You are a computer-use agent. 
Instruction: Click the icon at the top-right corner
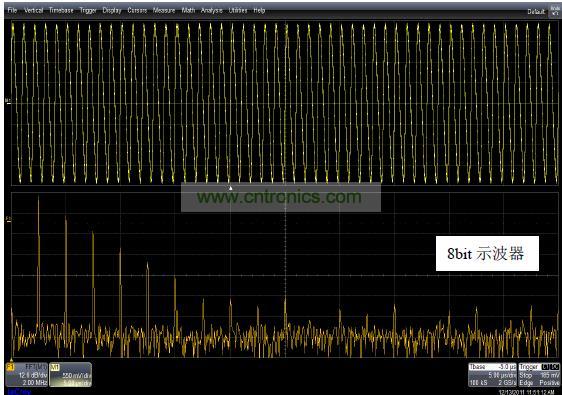555,11
